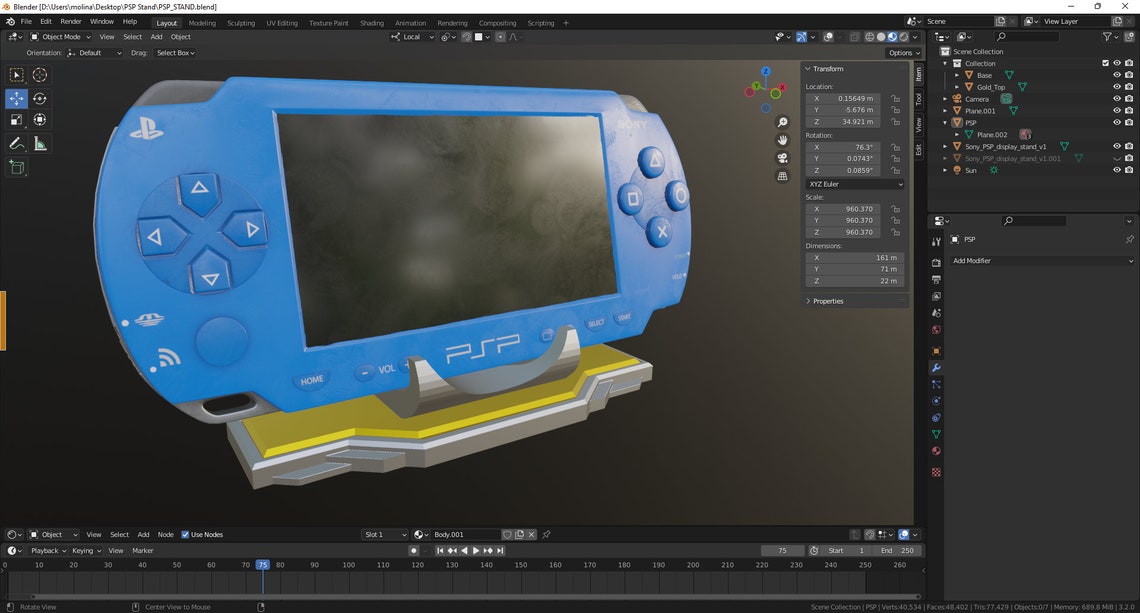Image resolution: width=1140 pixels, height=613 pixels.
Task: Open the XYZ Euler rotation mode dropdown
Action: pyautogui.click(x=855, y=184)
